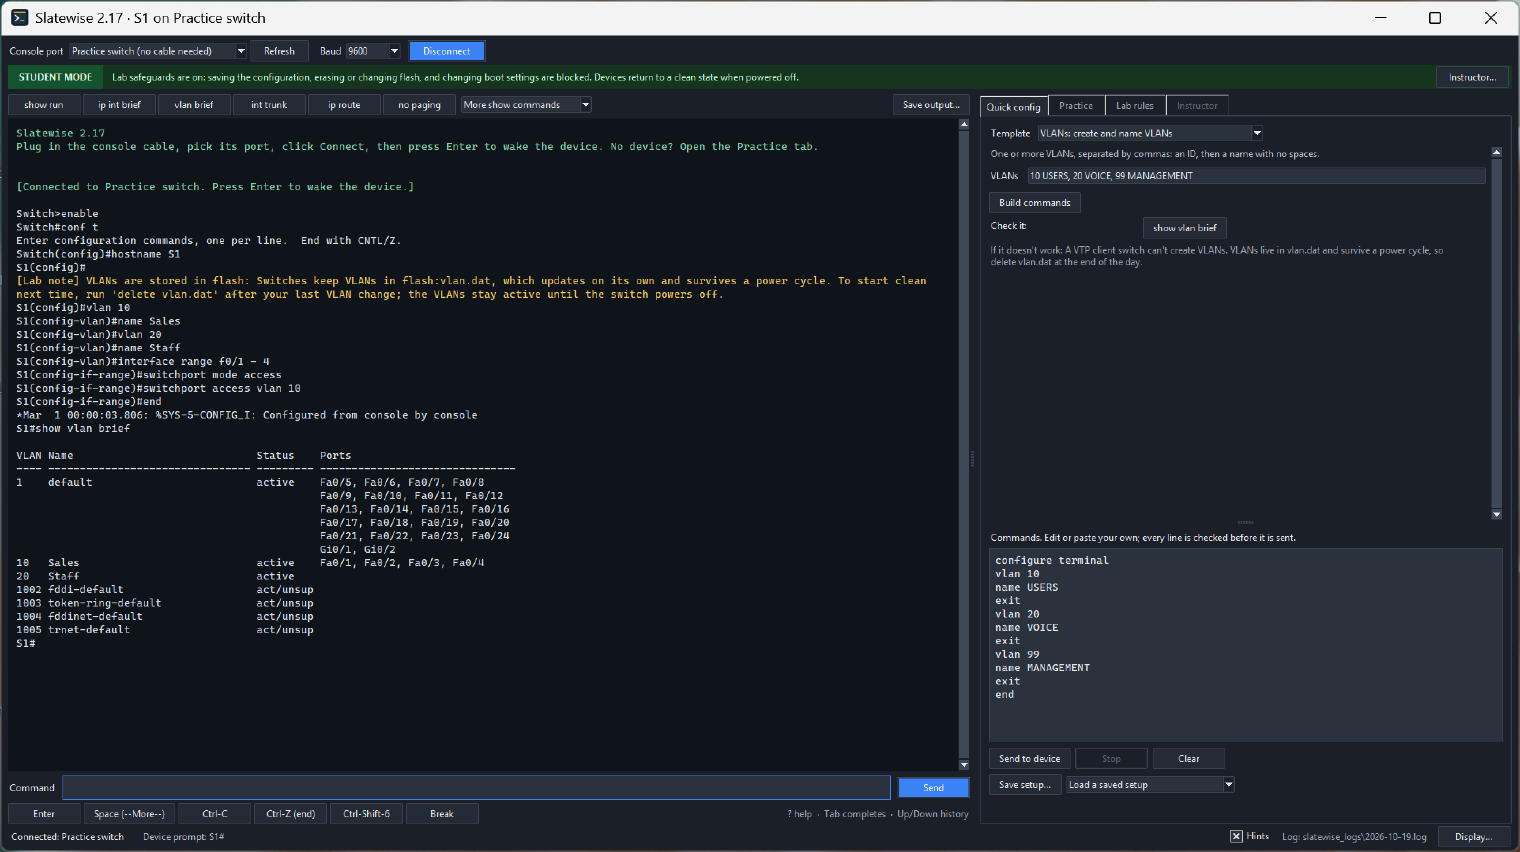This screenshot has height=852, width=1520.
Task: Send Ctrl-C to the device
Action: (x=215, y=814)
